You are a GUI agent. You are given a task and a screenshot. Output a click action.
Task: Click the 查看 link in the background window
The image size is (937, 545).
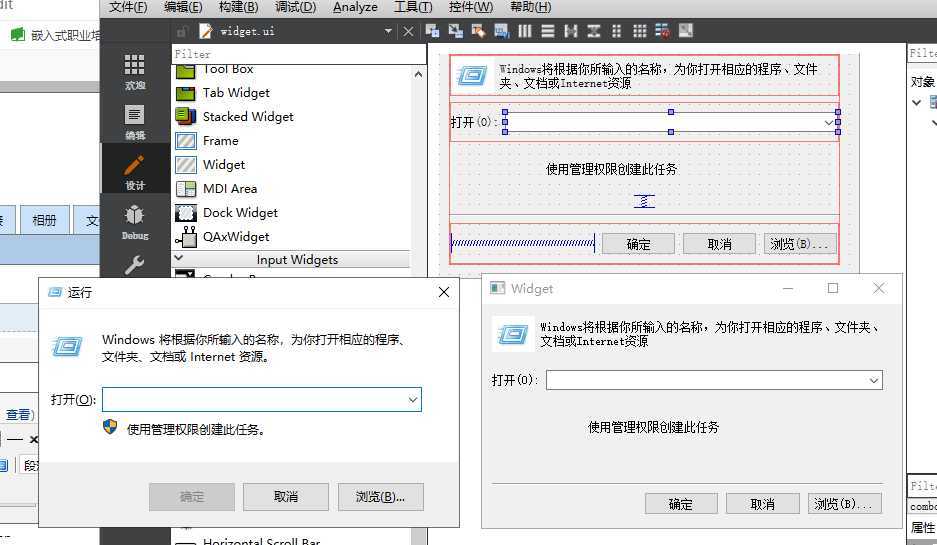pos(18,414)
